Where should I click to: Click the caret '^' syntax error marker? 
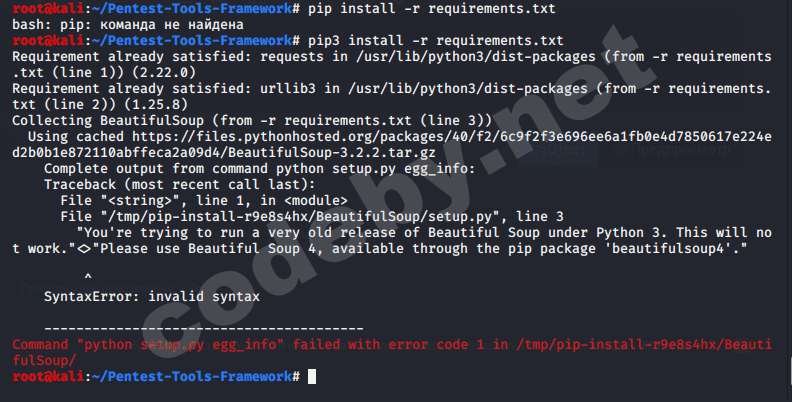[x=88, y=275]
